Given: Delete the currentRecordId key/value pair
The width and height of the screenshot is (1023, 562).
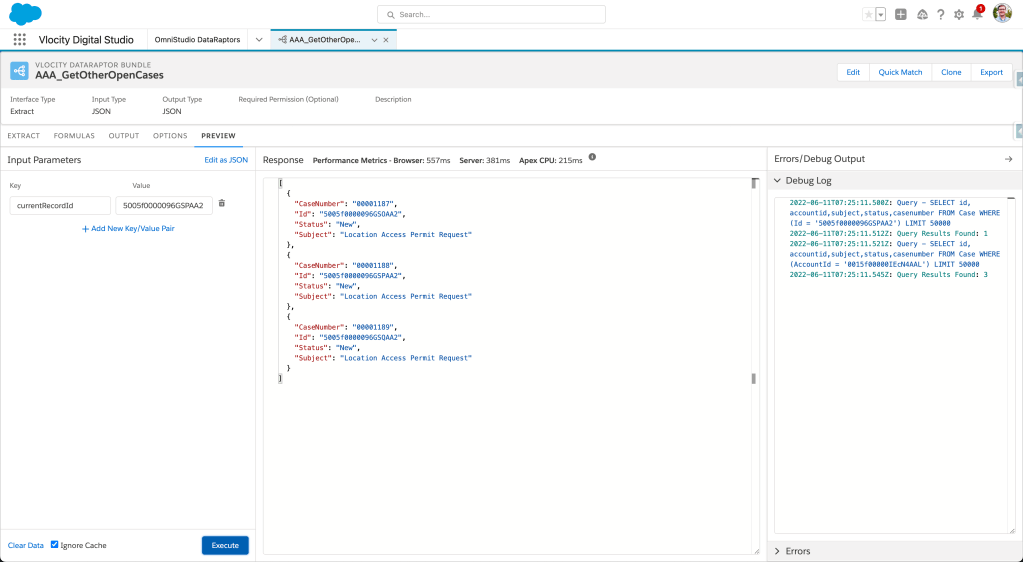Looking at the screenshot, I should pyautogui.click(x=222, y=204).
